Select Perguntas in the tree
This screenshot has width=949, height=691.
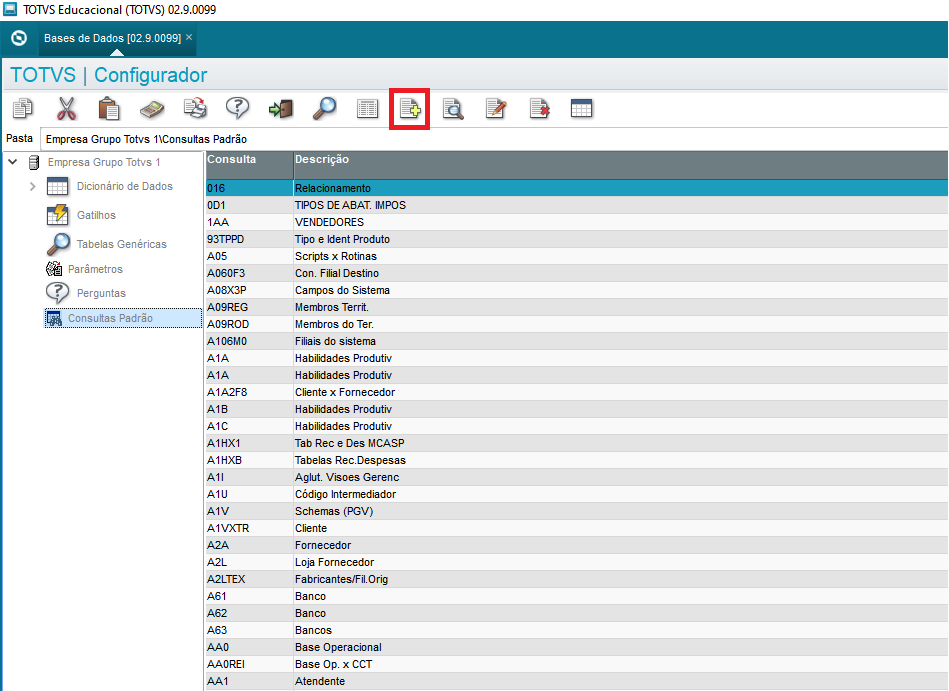pos(101,293)
